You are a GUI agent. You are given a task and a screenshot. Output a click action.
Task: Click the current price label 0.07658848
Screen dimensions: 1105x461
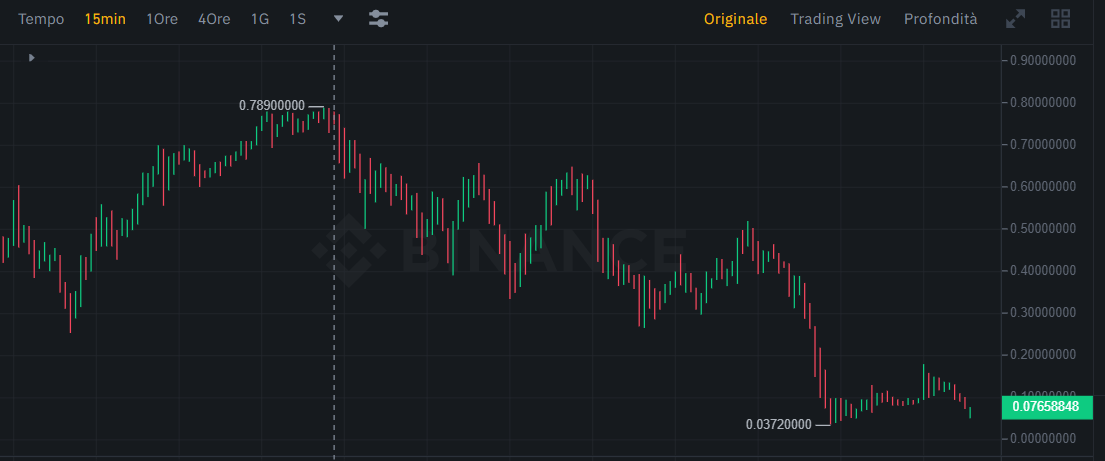(x=1046, y=407)
